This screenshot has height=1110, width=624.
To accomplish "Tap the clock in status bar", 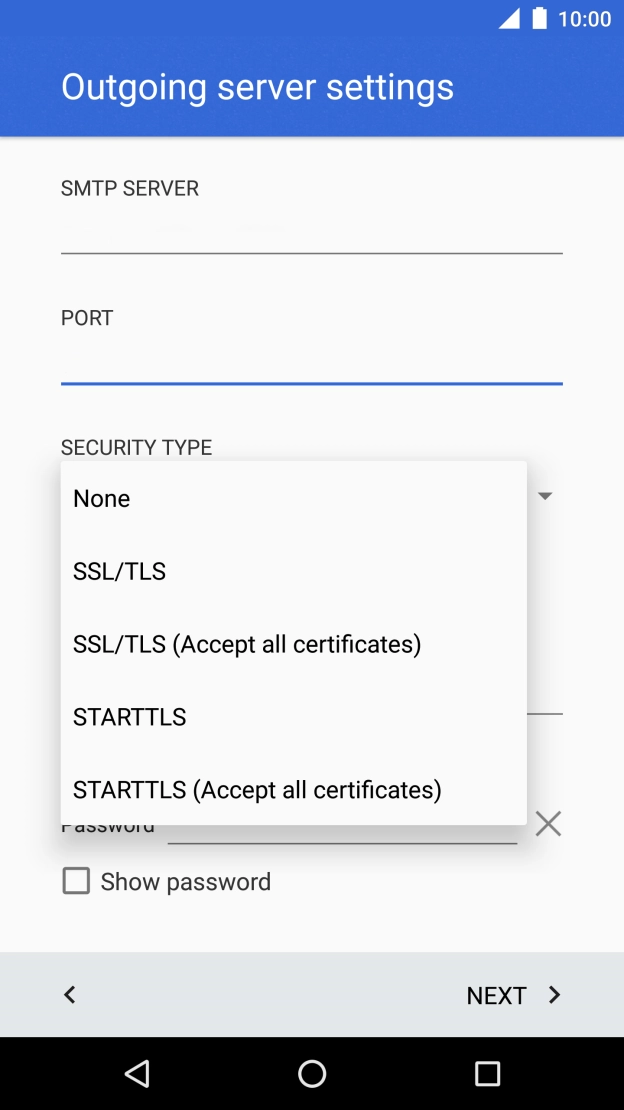I will point(584,19).
